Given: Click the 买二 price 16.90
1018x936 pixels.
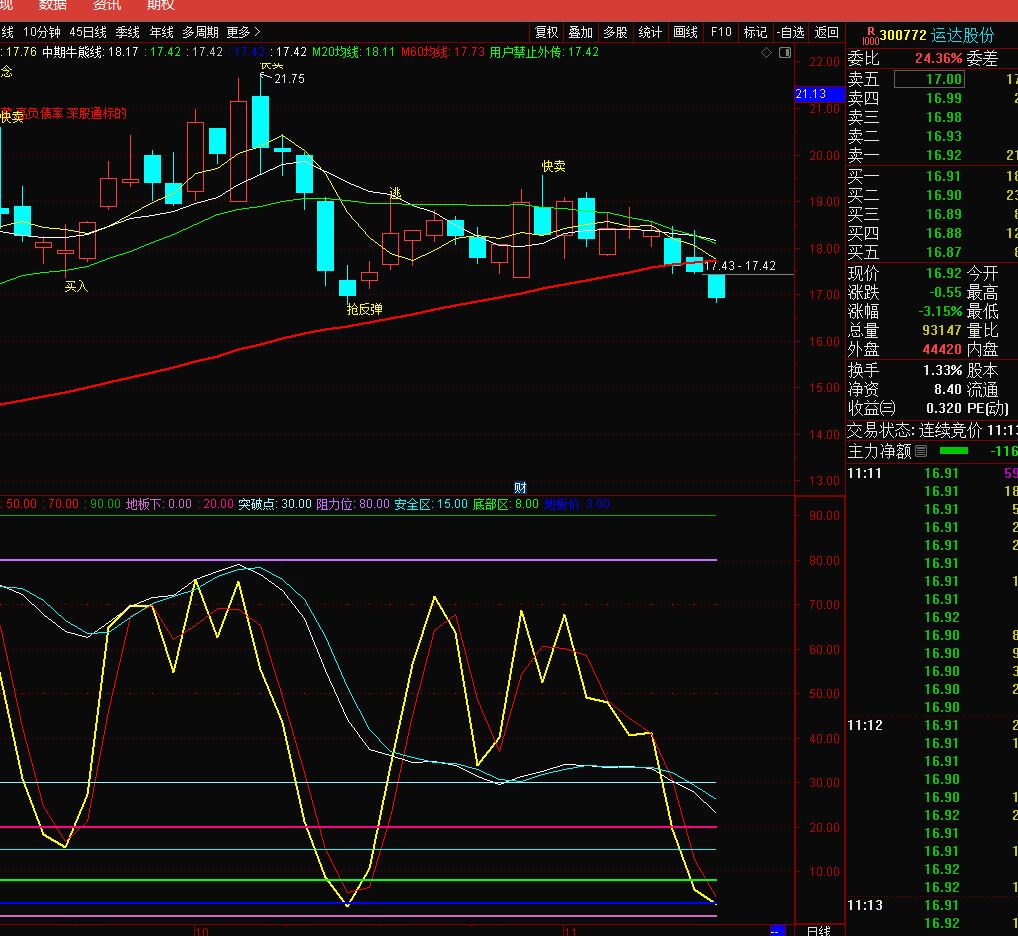Looking at the screenshot, I should pyautogui.click(x=943, y=195).
